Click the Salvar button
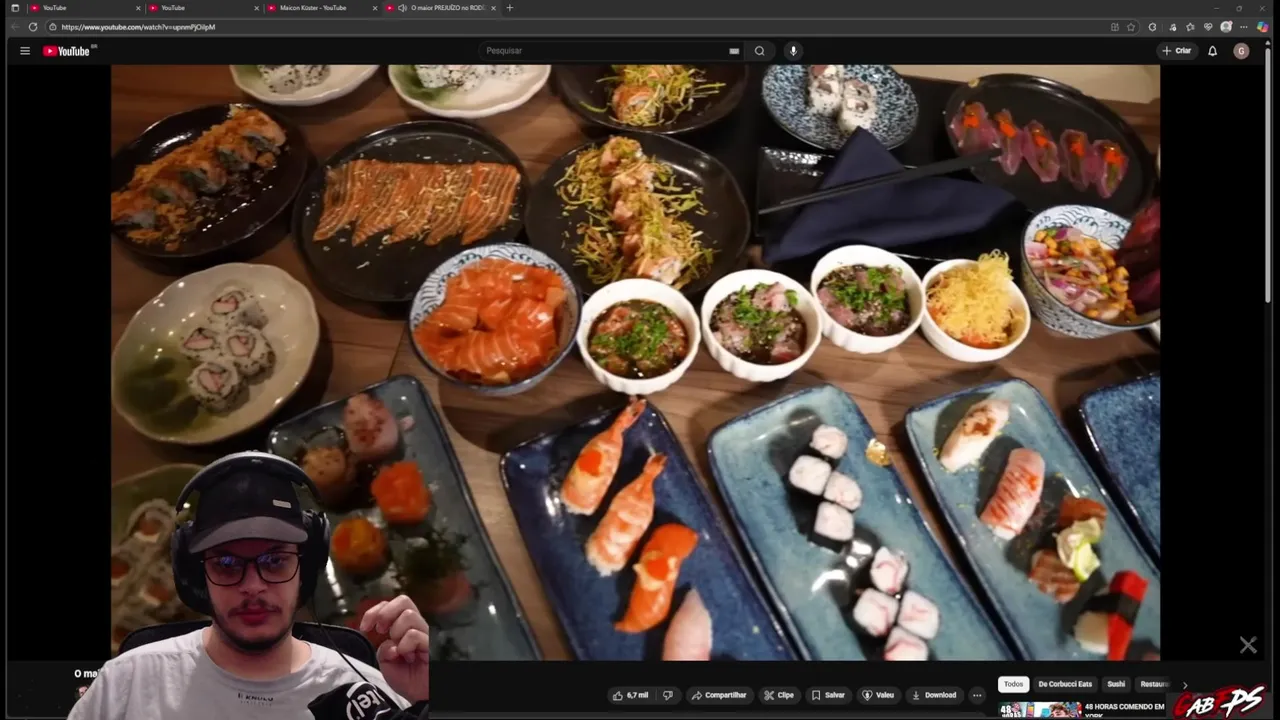This screenshot has width=1280, height=720. pos(828,695)
